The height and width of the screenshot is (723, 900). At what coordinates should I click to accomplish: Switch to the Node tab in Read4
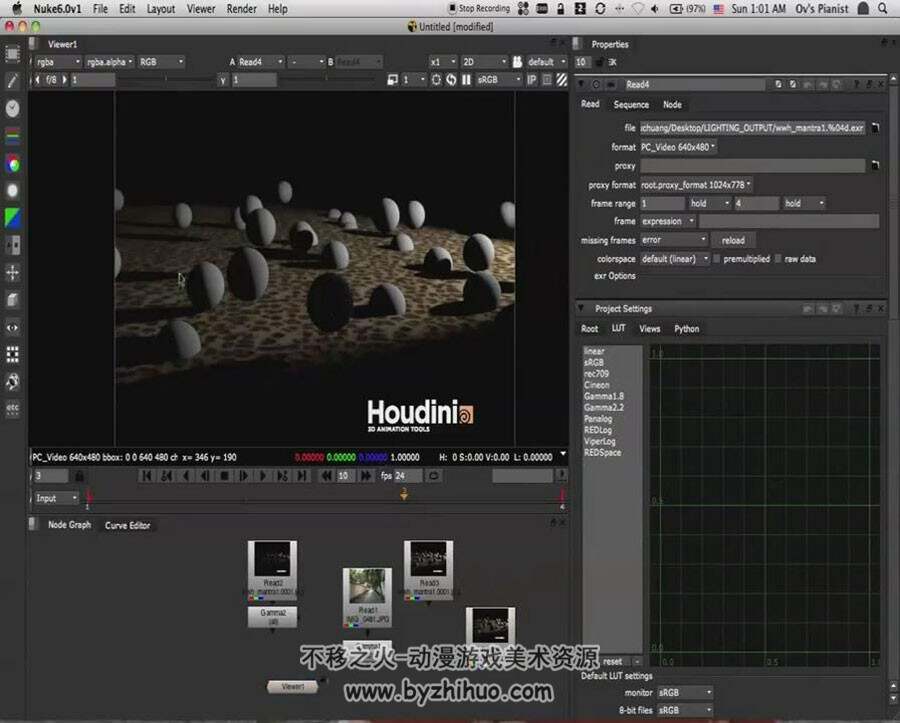[x=672, y=104]
